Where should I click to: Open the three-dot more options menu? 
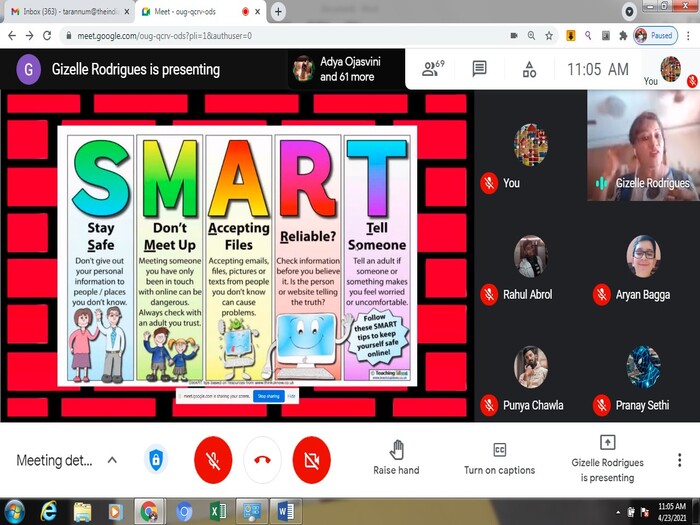click(679, 460)
